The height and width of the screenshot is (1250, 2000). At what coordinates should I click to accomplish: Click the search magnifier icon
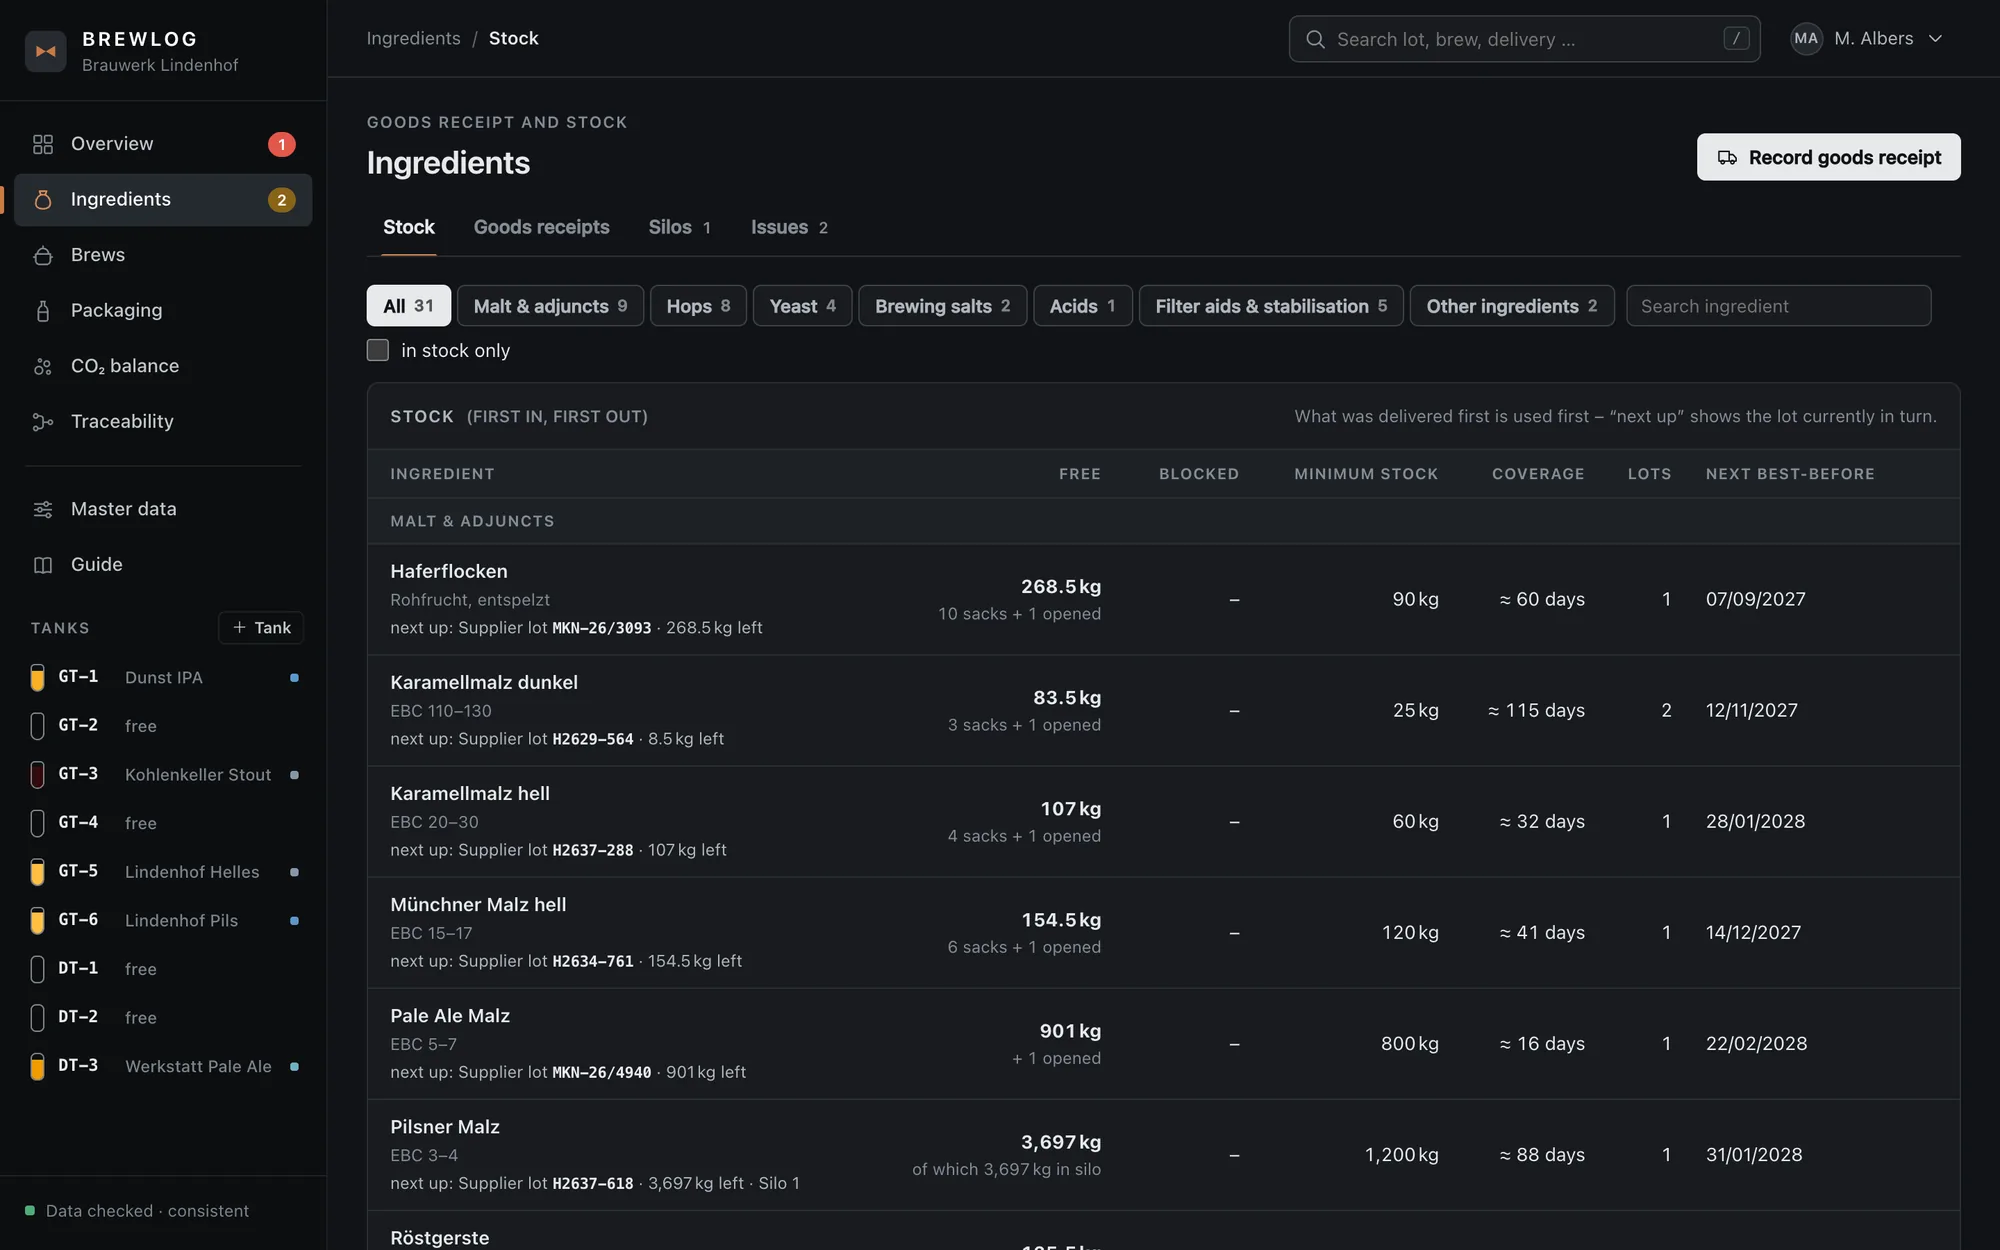(1315, 39)
